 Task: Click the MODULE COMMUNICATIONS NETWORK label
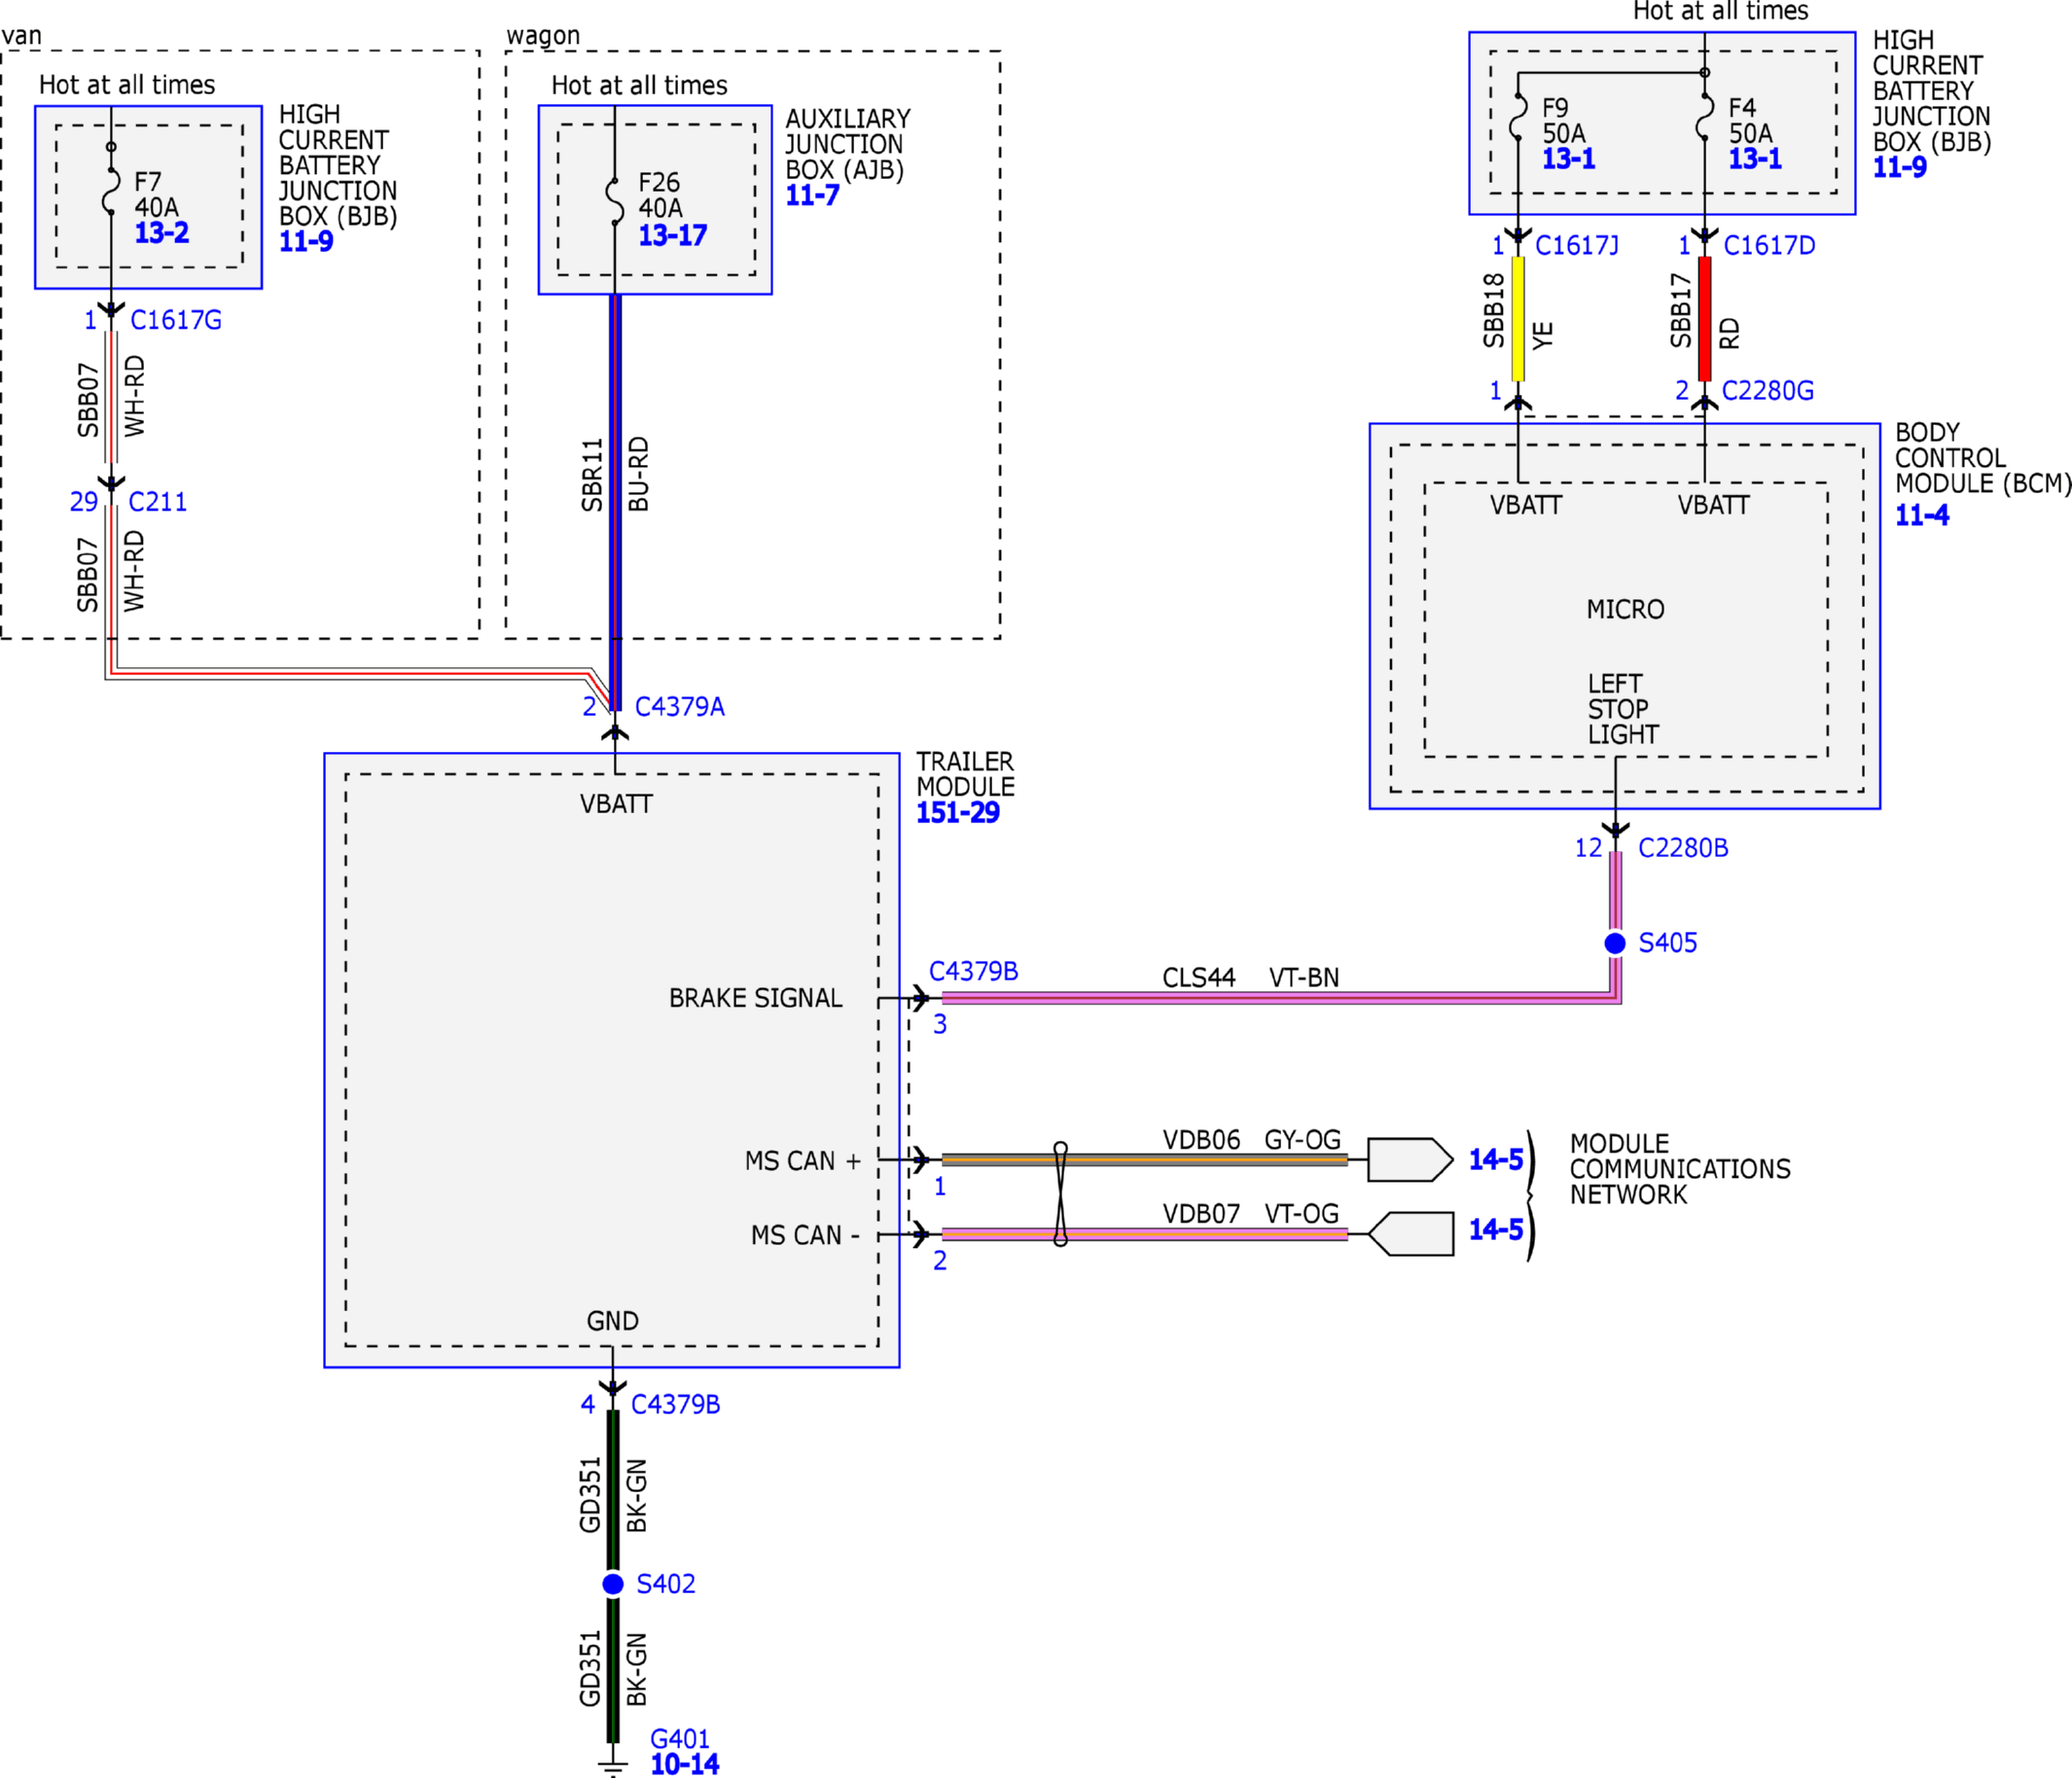point(1680,1169)
